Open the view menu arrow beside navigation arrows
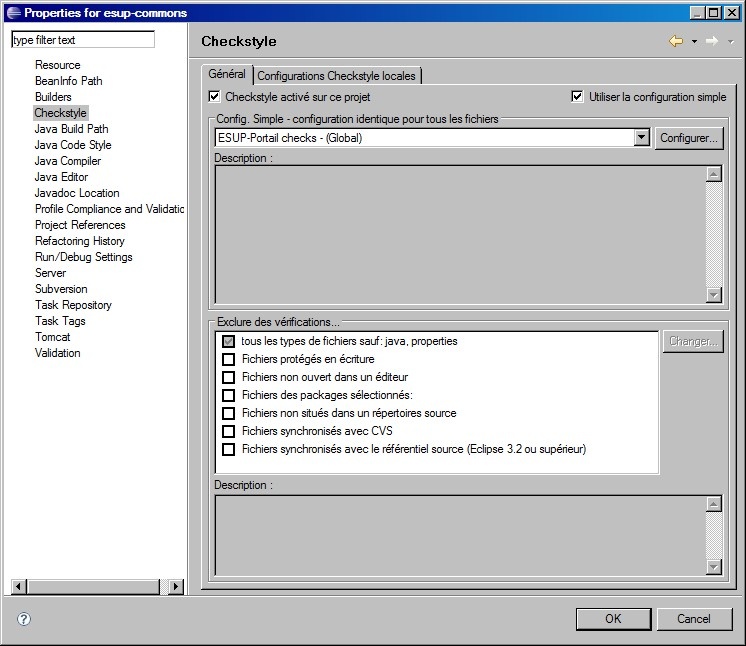The width and height of the screenshot is (746, 646). pyautogui.click(x=731, y=42)
